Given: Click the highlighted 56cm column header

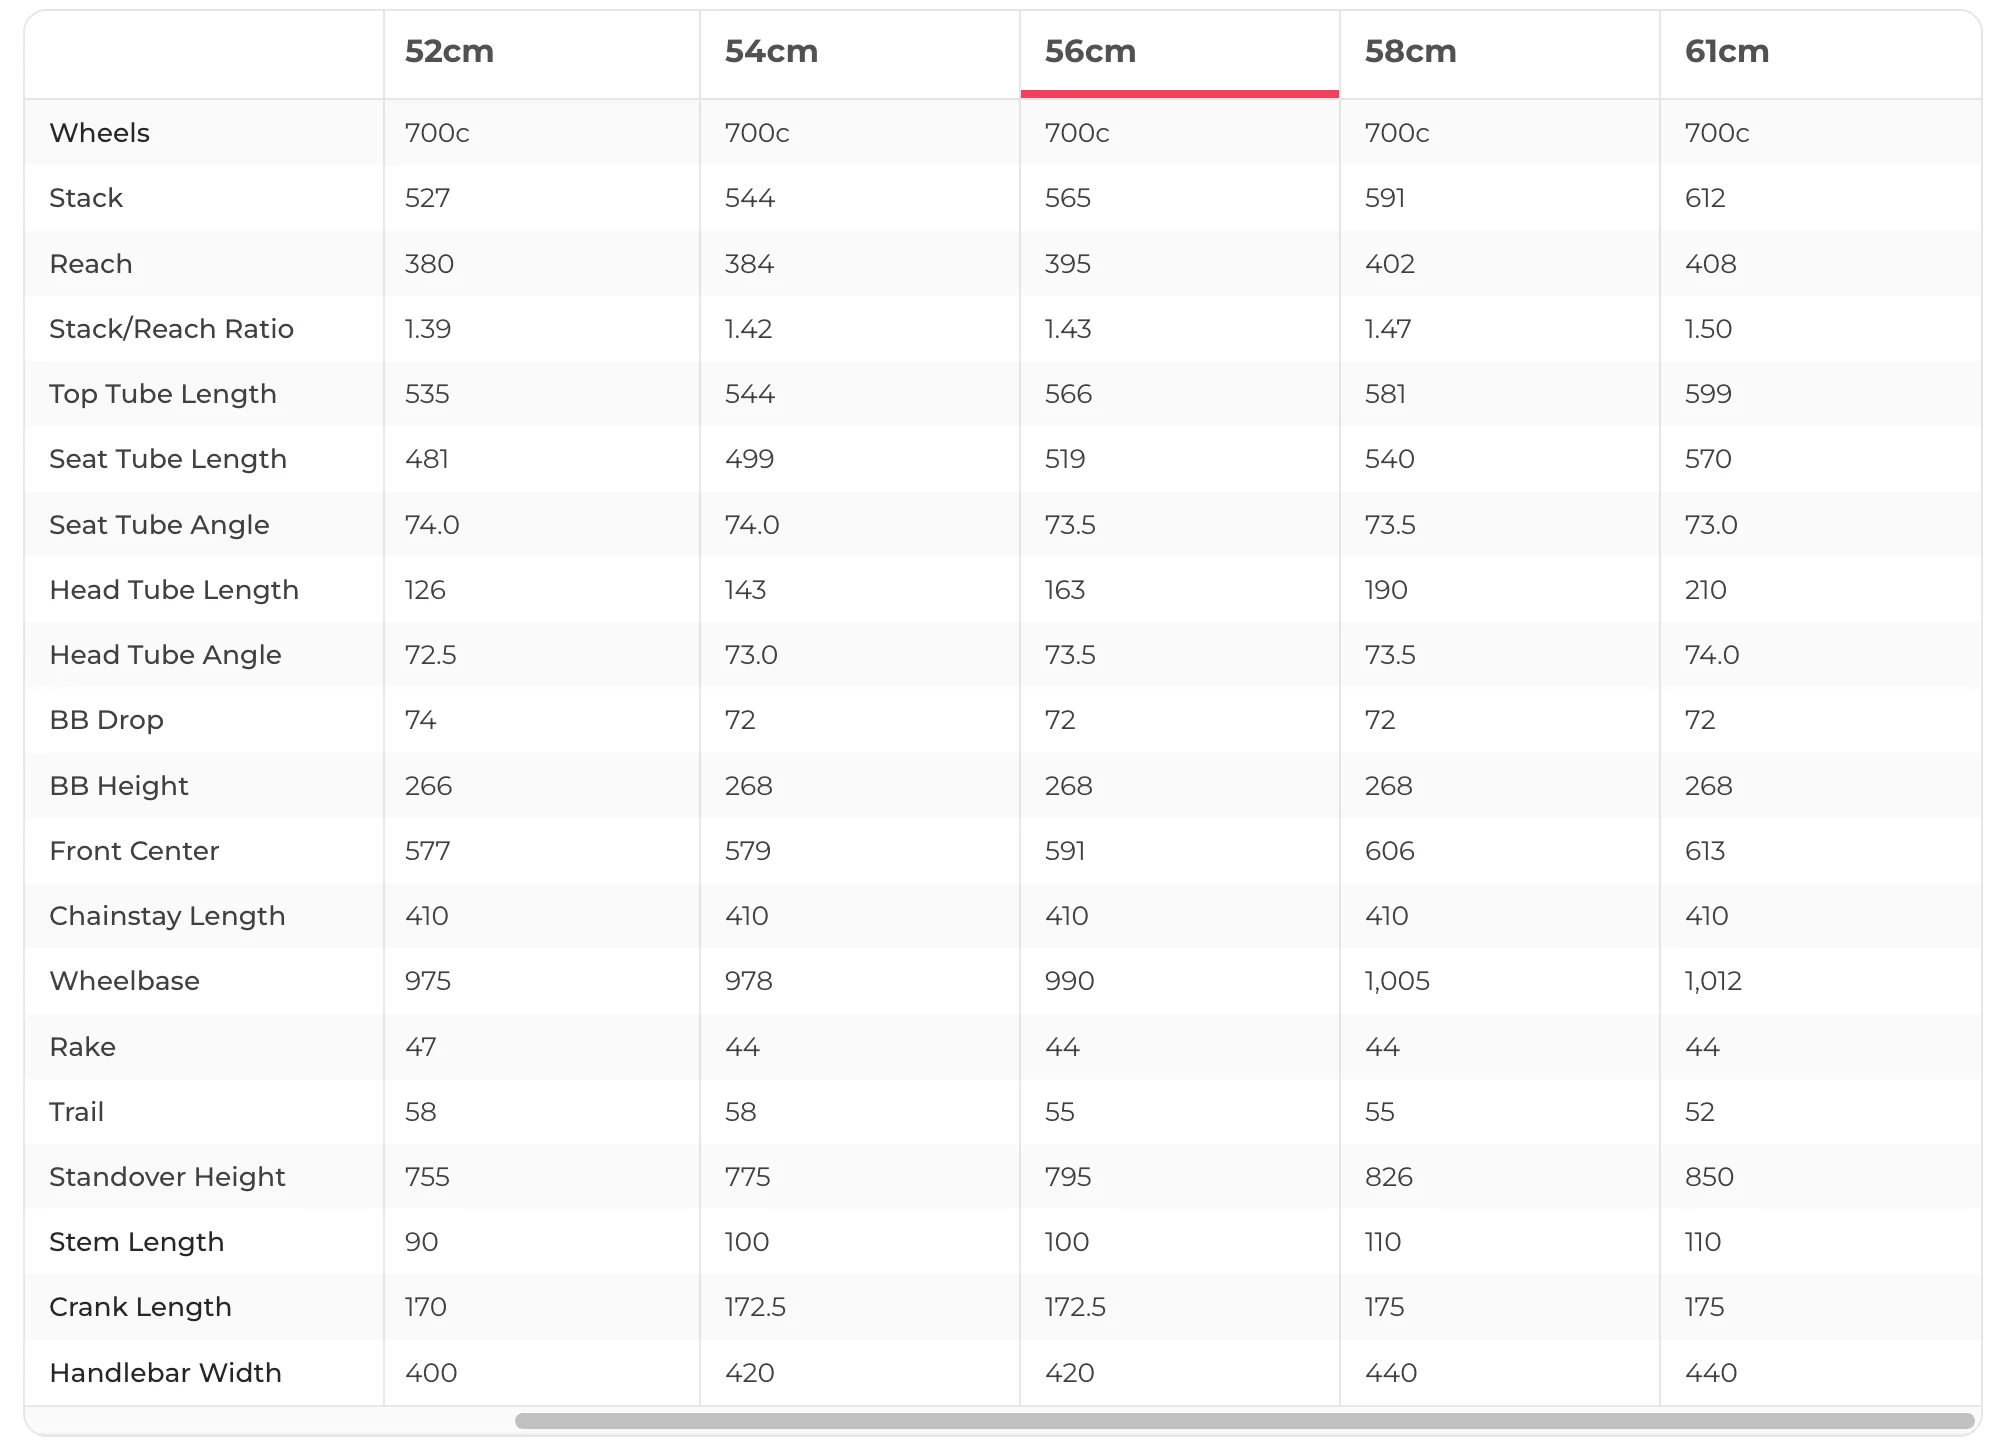Looking at the screenshot, I should click(1090, 51).
